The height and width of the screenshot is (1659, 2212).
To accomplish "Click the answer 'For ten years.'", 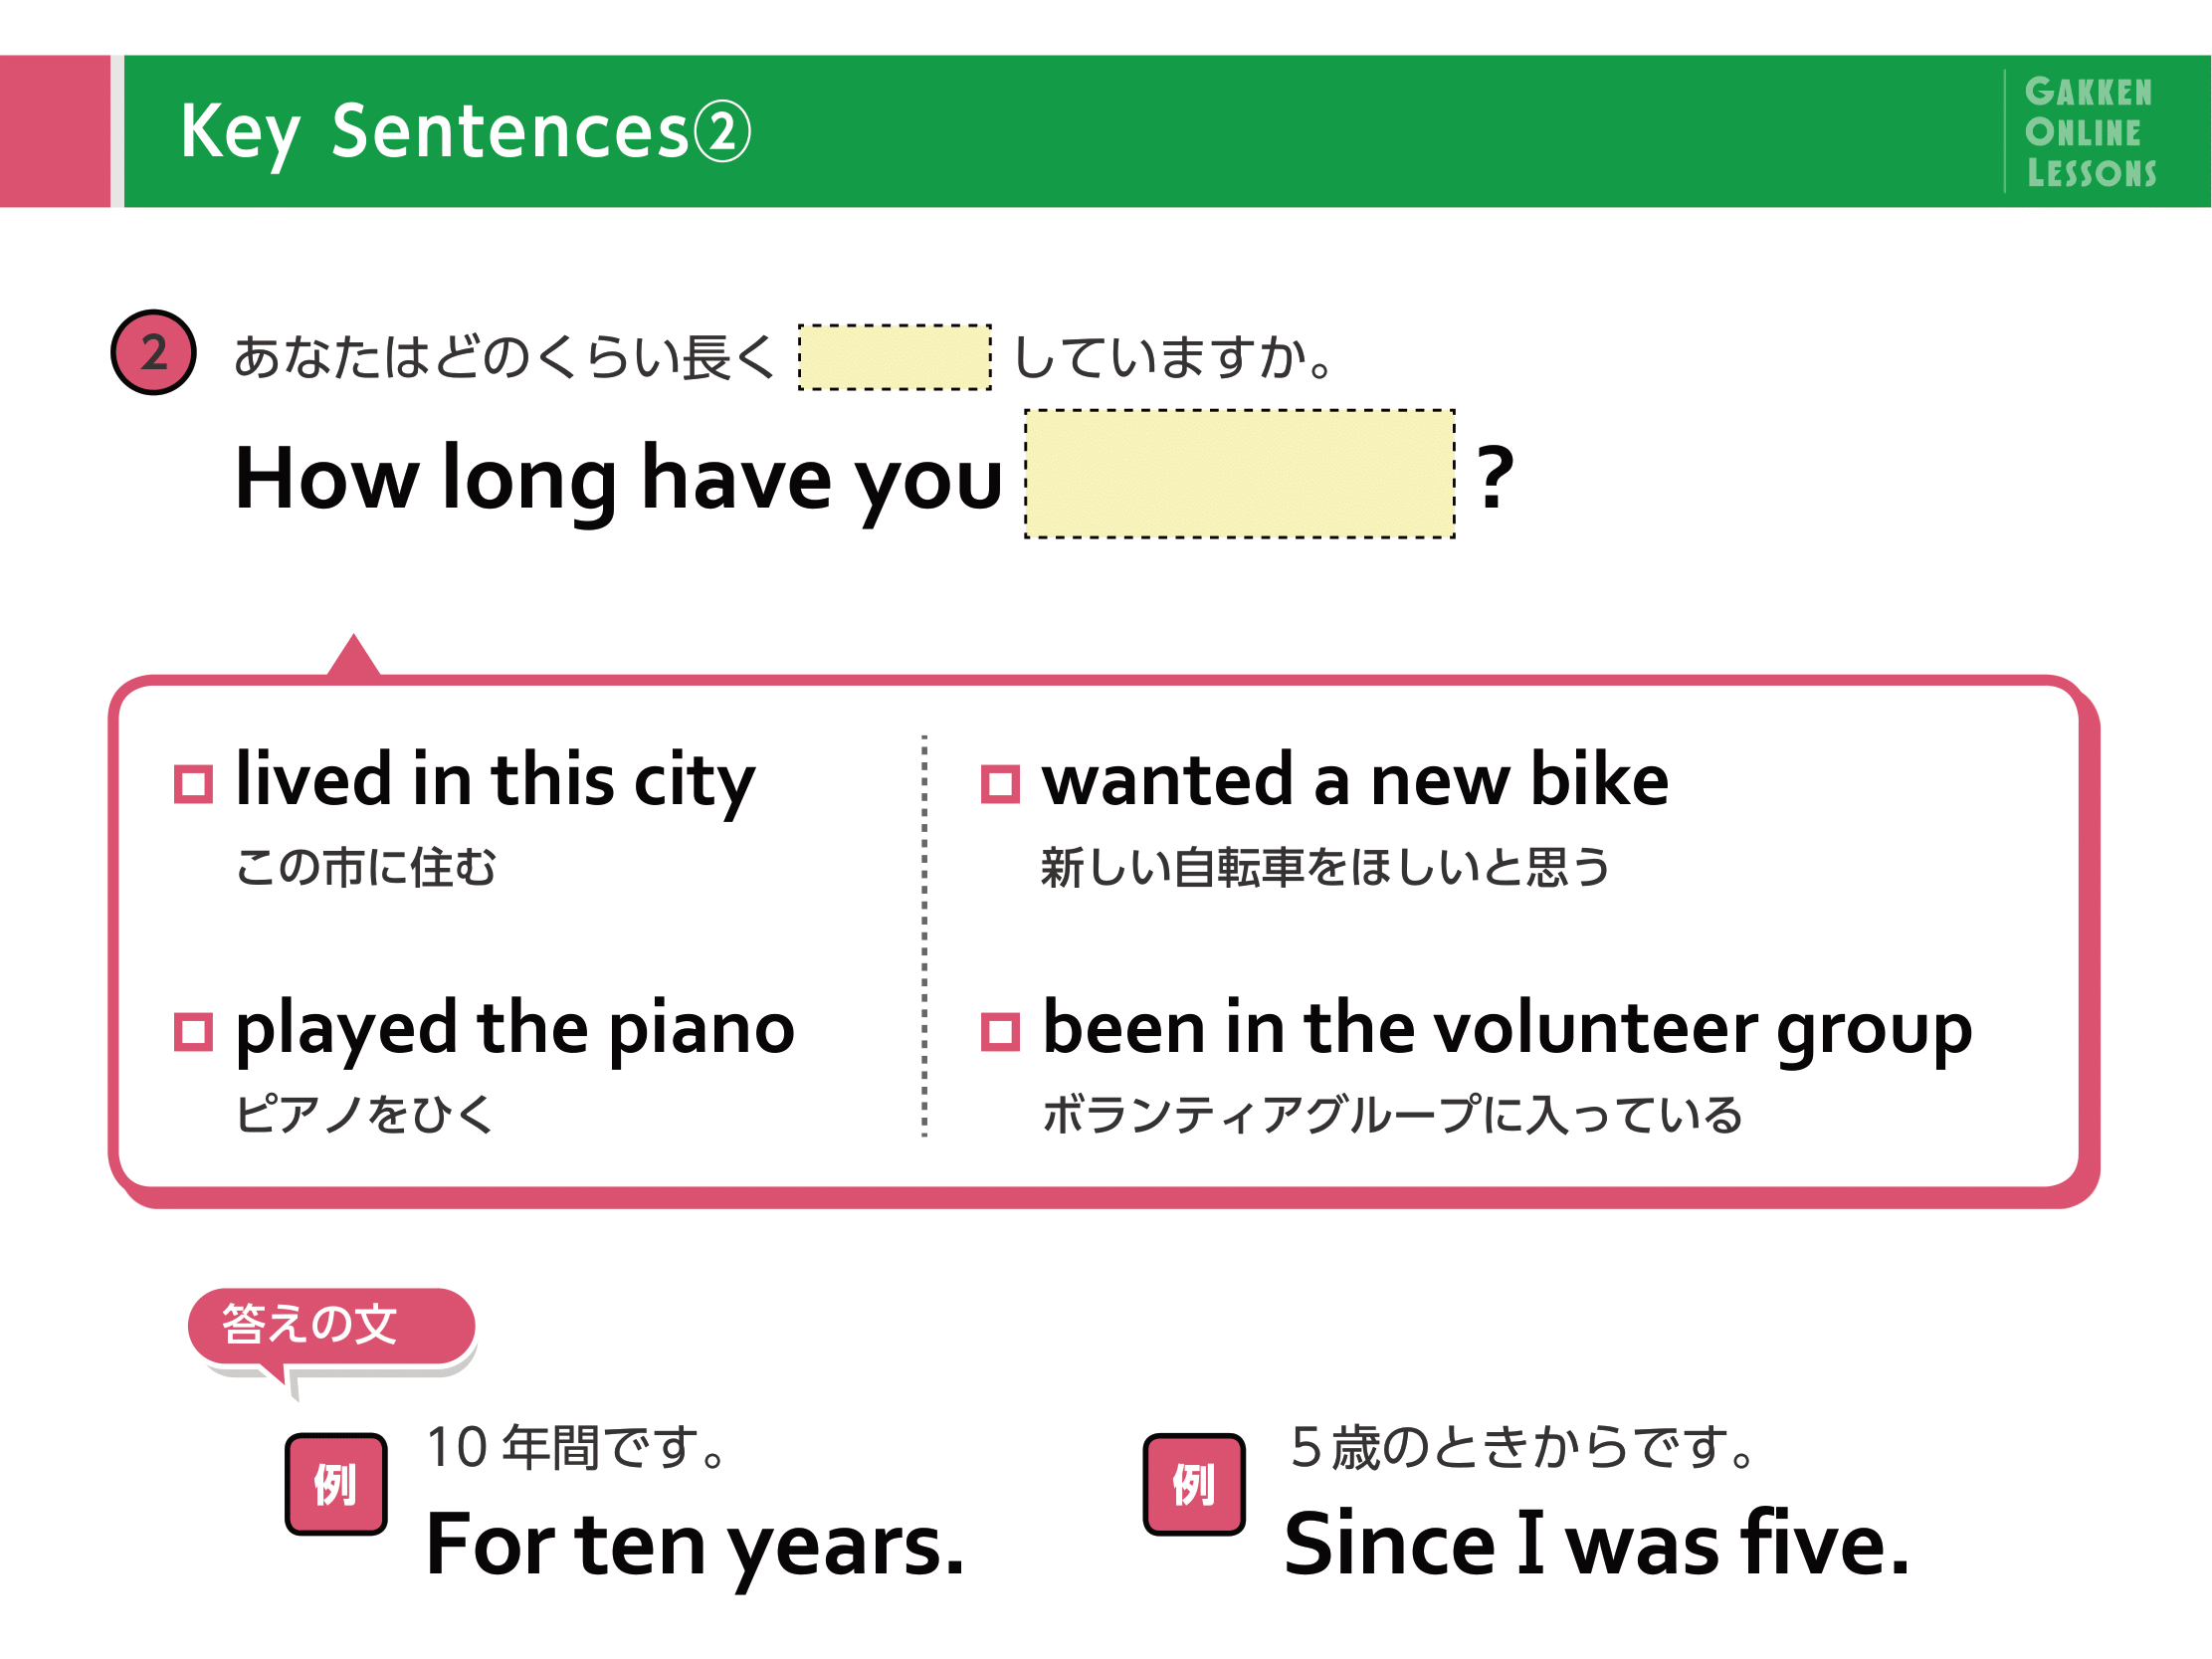I will (x=695, y=1546).
